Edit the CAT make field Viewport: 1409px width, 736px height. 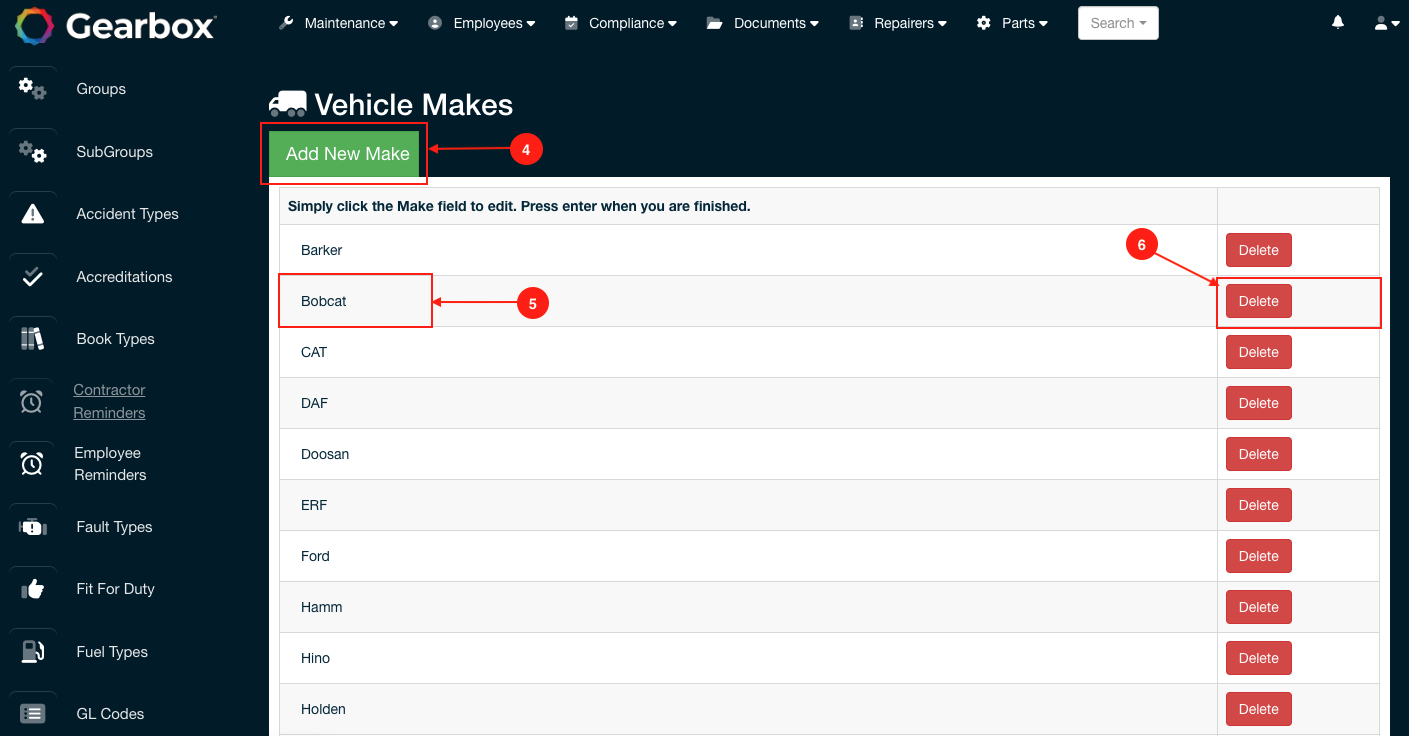(748, 352)
